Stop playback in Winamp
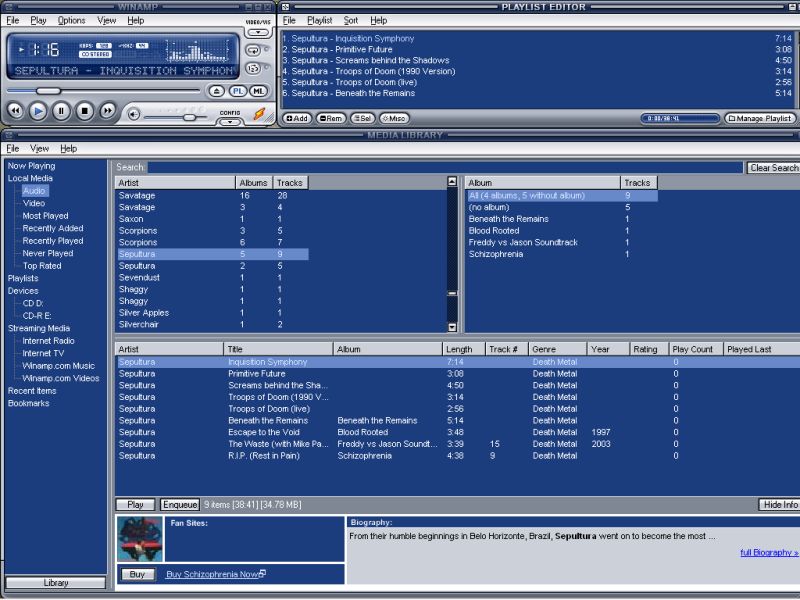 pyautogui.click(x=84, y=111)
